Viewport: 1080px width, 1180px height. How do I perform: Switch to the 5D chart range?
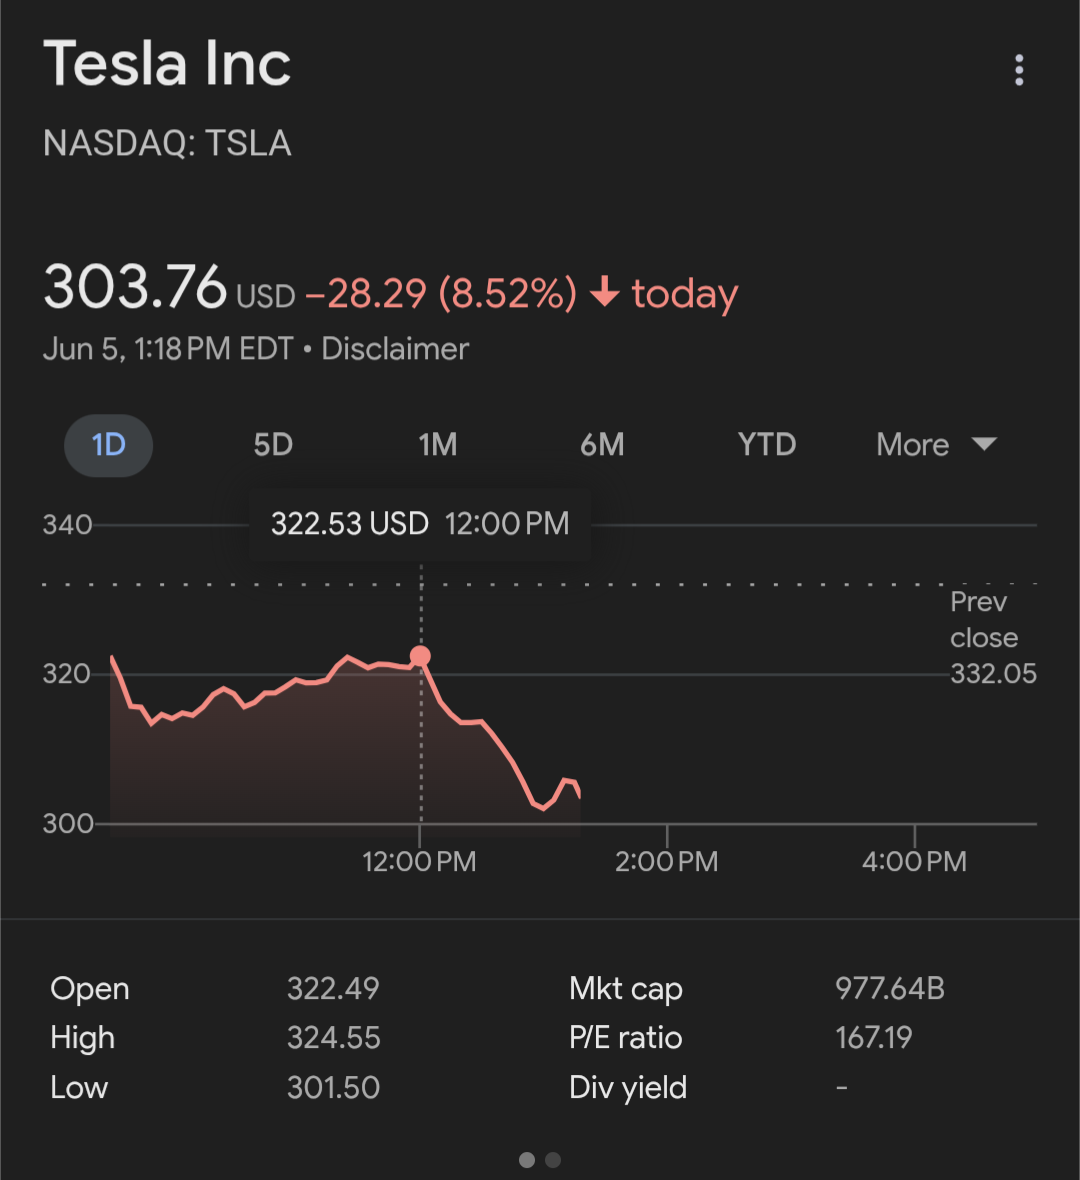pyautogui.click(x=272, y=445)
